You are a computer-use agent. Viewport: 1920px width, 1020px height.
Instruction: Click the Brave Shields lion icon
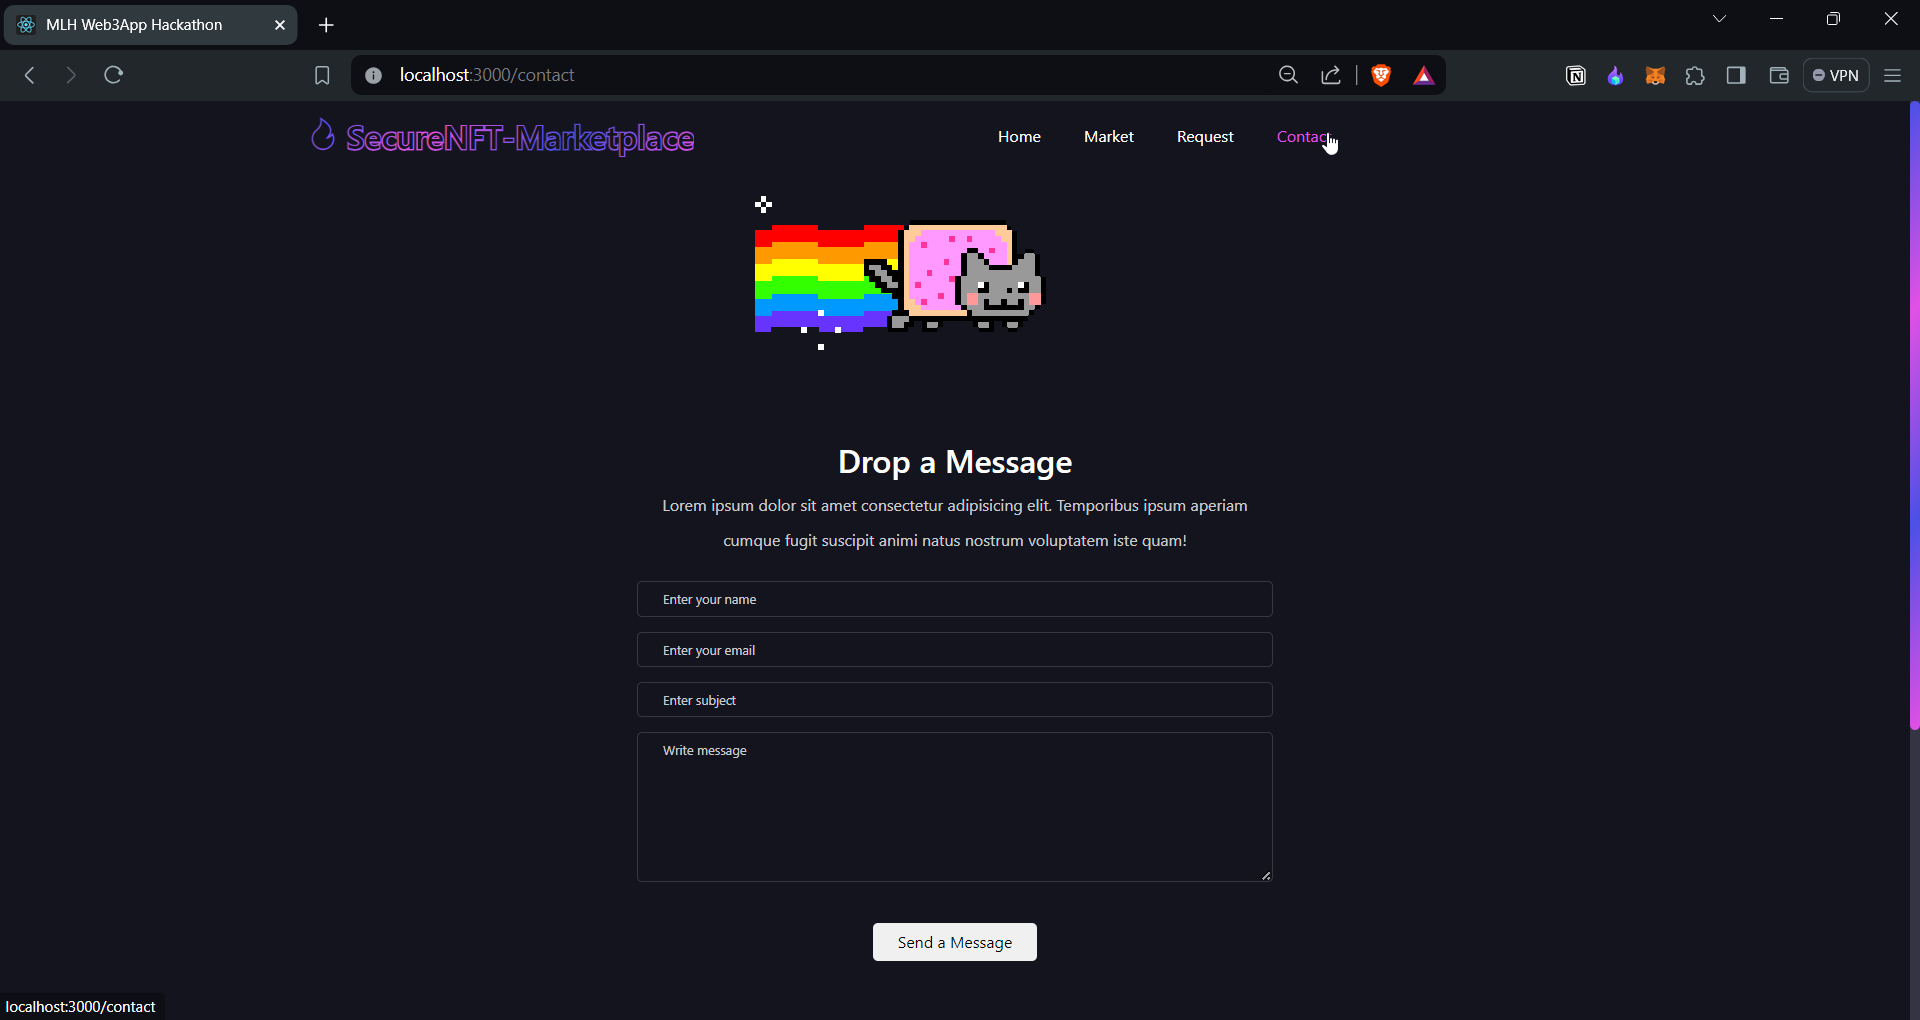point(1381,75)
